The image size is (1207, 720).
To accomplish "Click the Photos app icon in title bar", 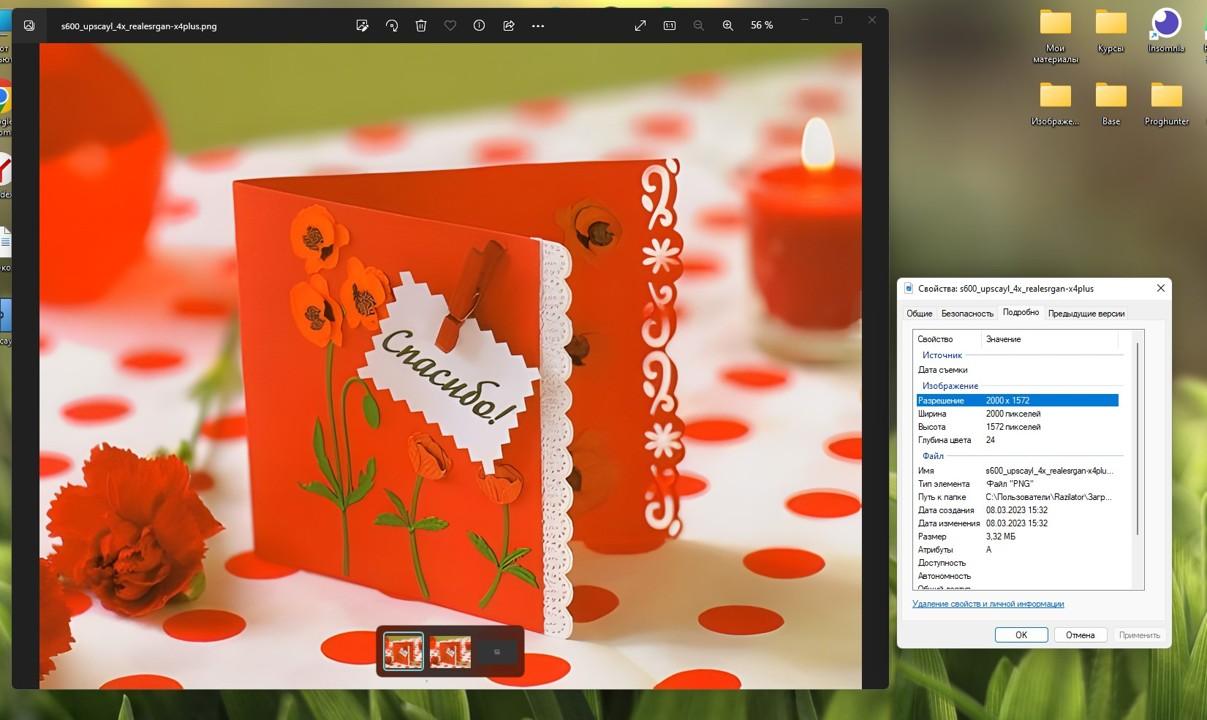I will tap(29, 26).
